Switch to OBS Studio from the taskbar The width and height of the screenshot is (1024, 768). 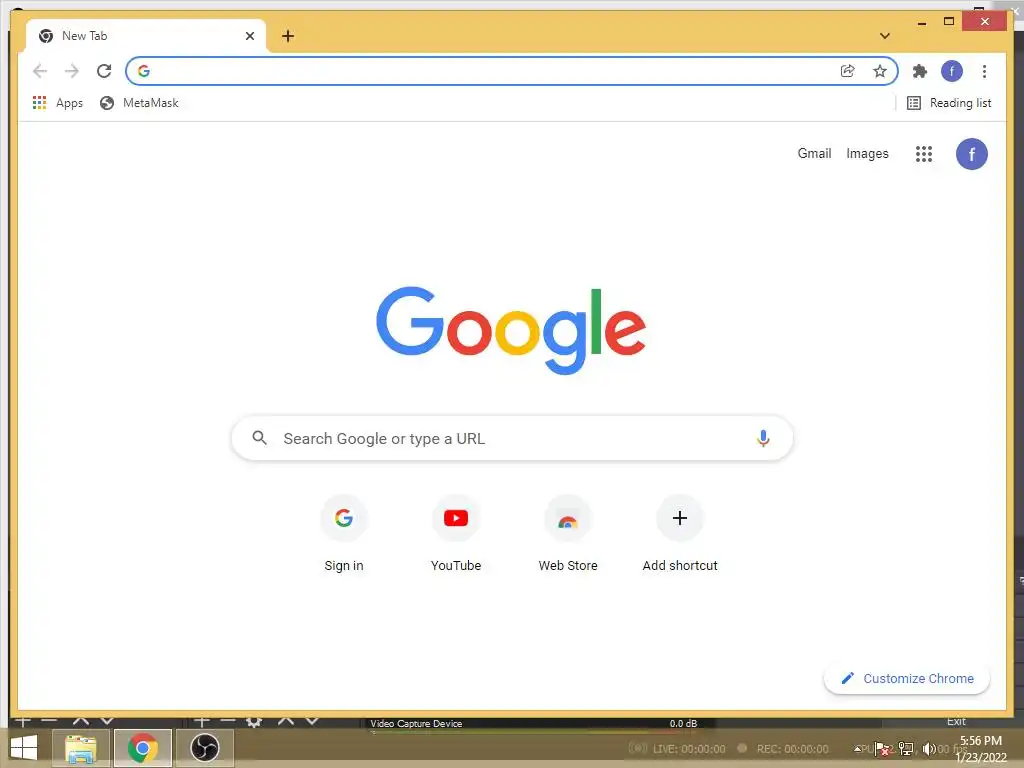tap(204, 748)
